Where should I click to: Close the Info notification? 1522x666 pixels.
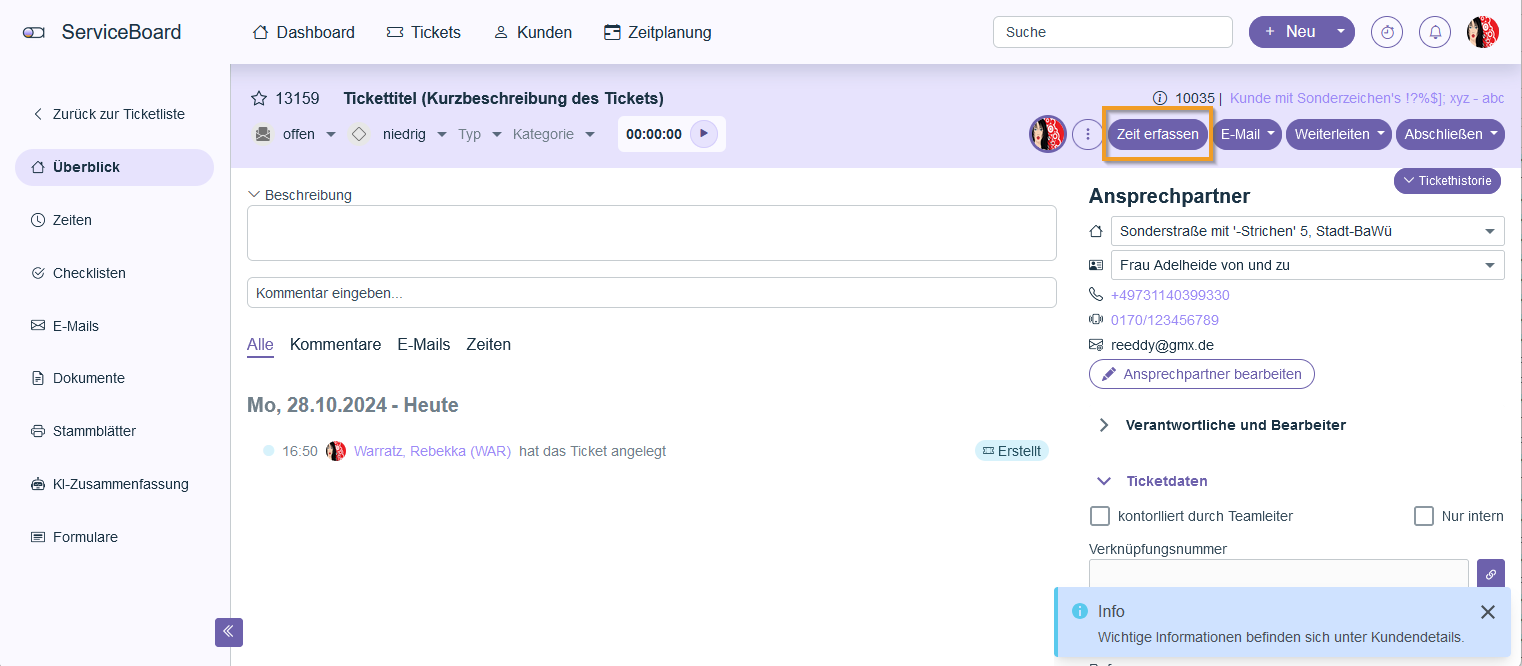click(1488, 612)
